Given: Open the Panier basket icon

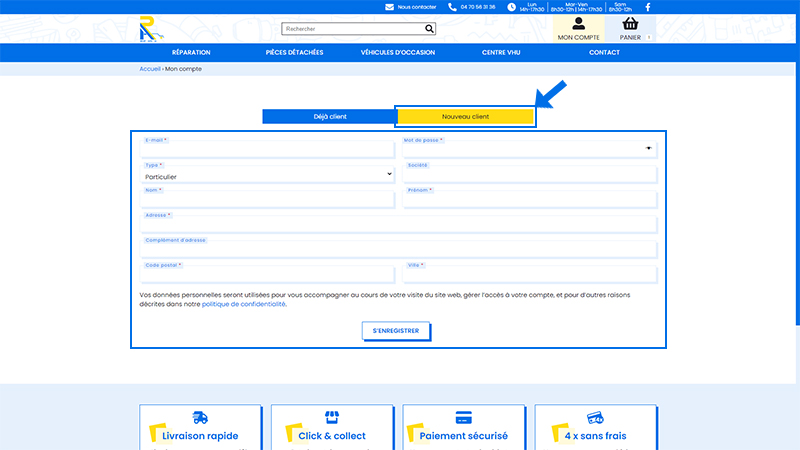Looking at the screenshot, I should (x=630, y=23).
